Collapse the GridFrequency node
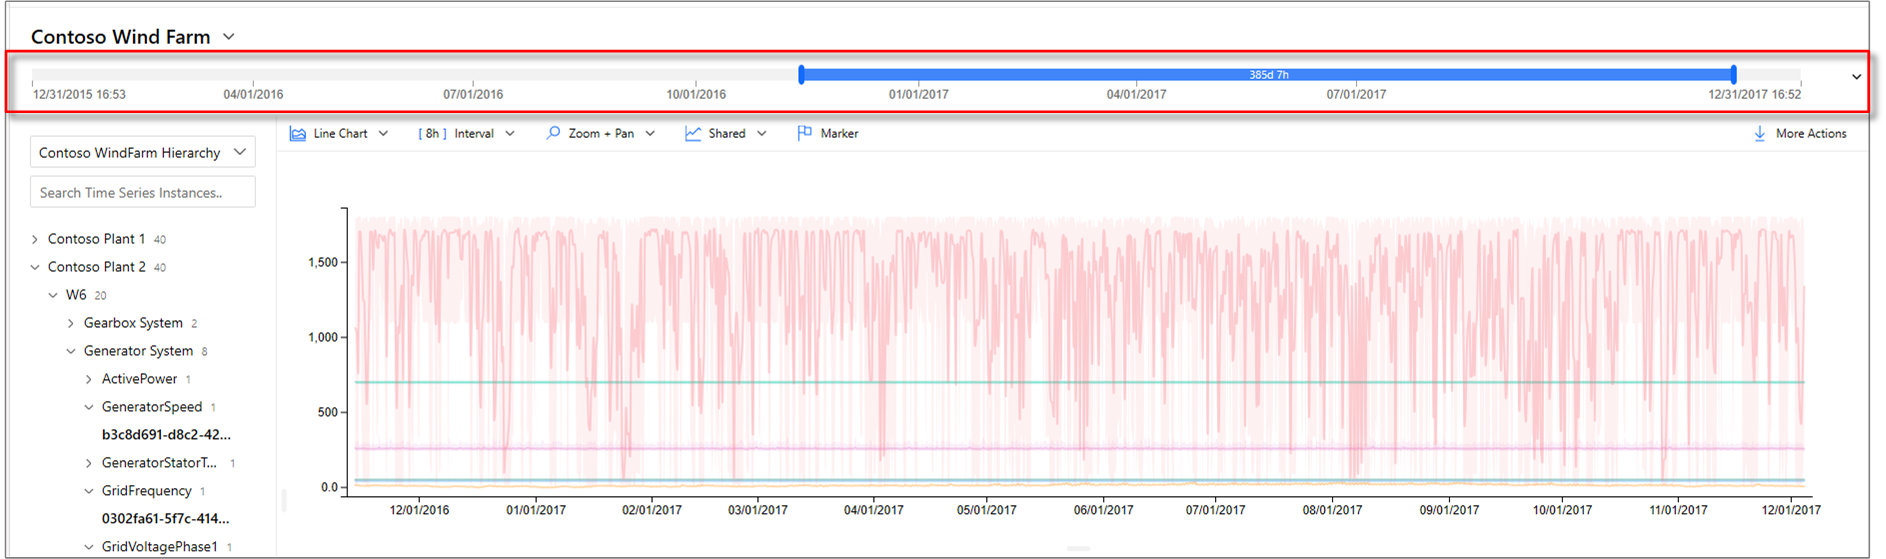 [x=89, y=491]
